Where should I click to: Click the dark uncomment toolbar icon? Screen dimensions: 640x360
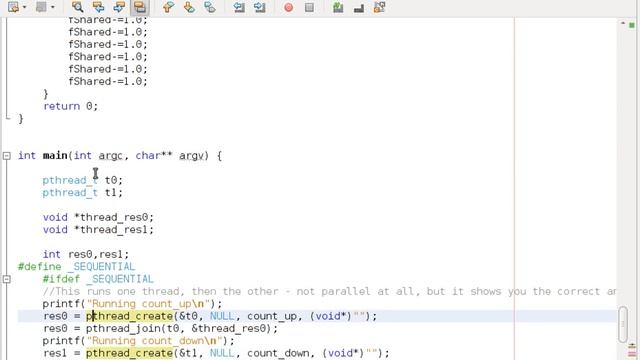click(359, 8)
